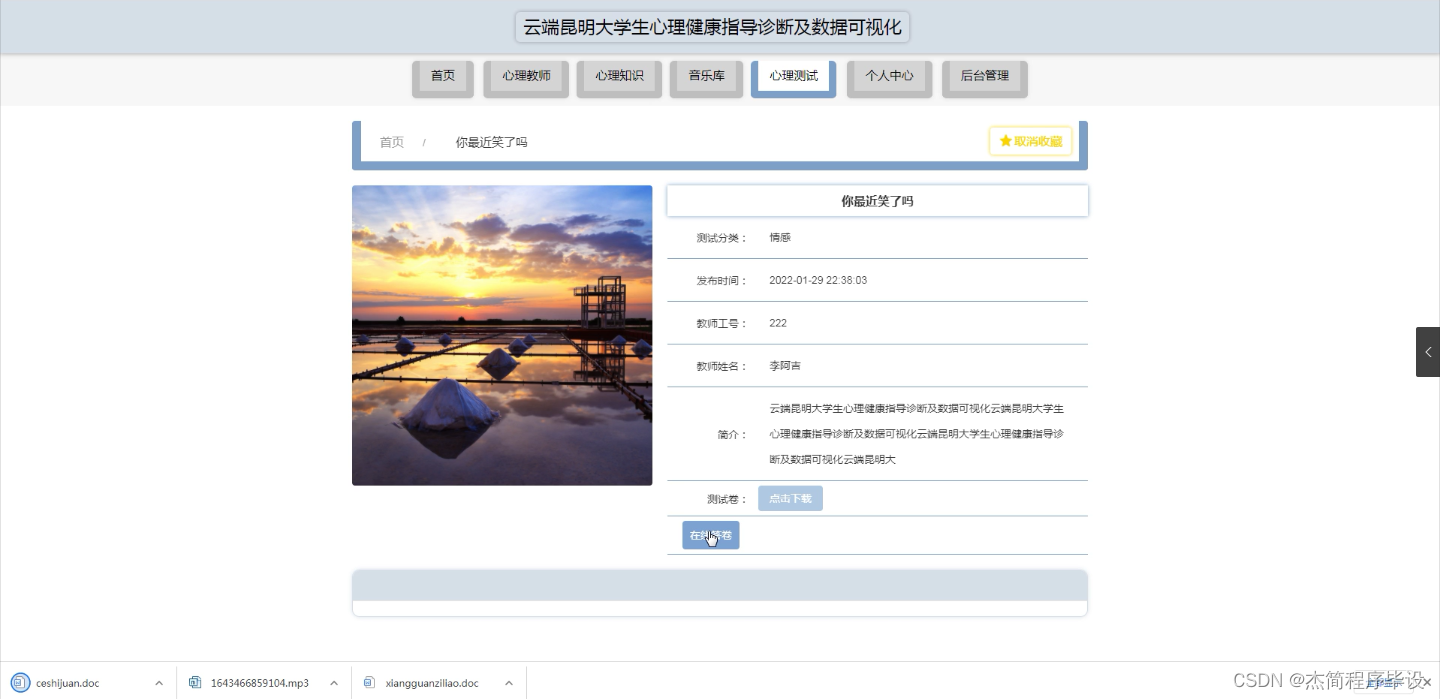Click the audio file icon for 1643466859104.mp3
Image resolution: width=1440 pixels, height=699 pixels.
193,682
